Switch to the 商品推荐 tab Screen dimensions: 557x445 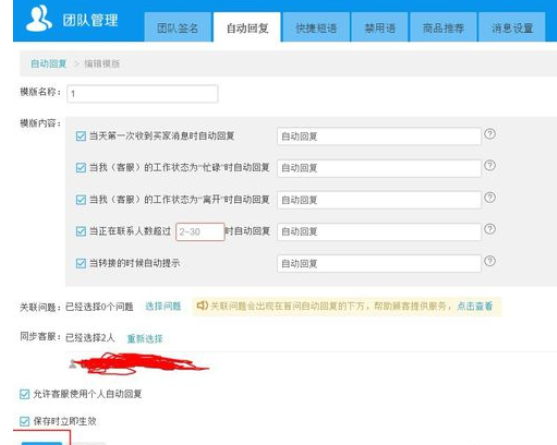pos(443,27)
